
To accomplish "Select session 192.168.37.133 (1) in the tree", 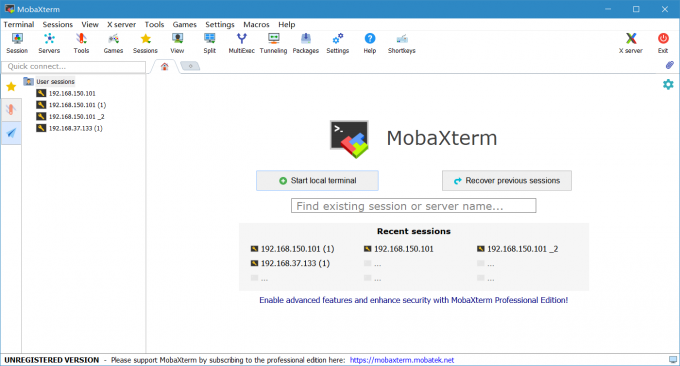I will click(69, 128).
